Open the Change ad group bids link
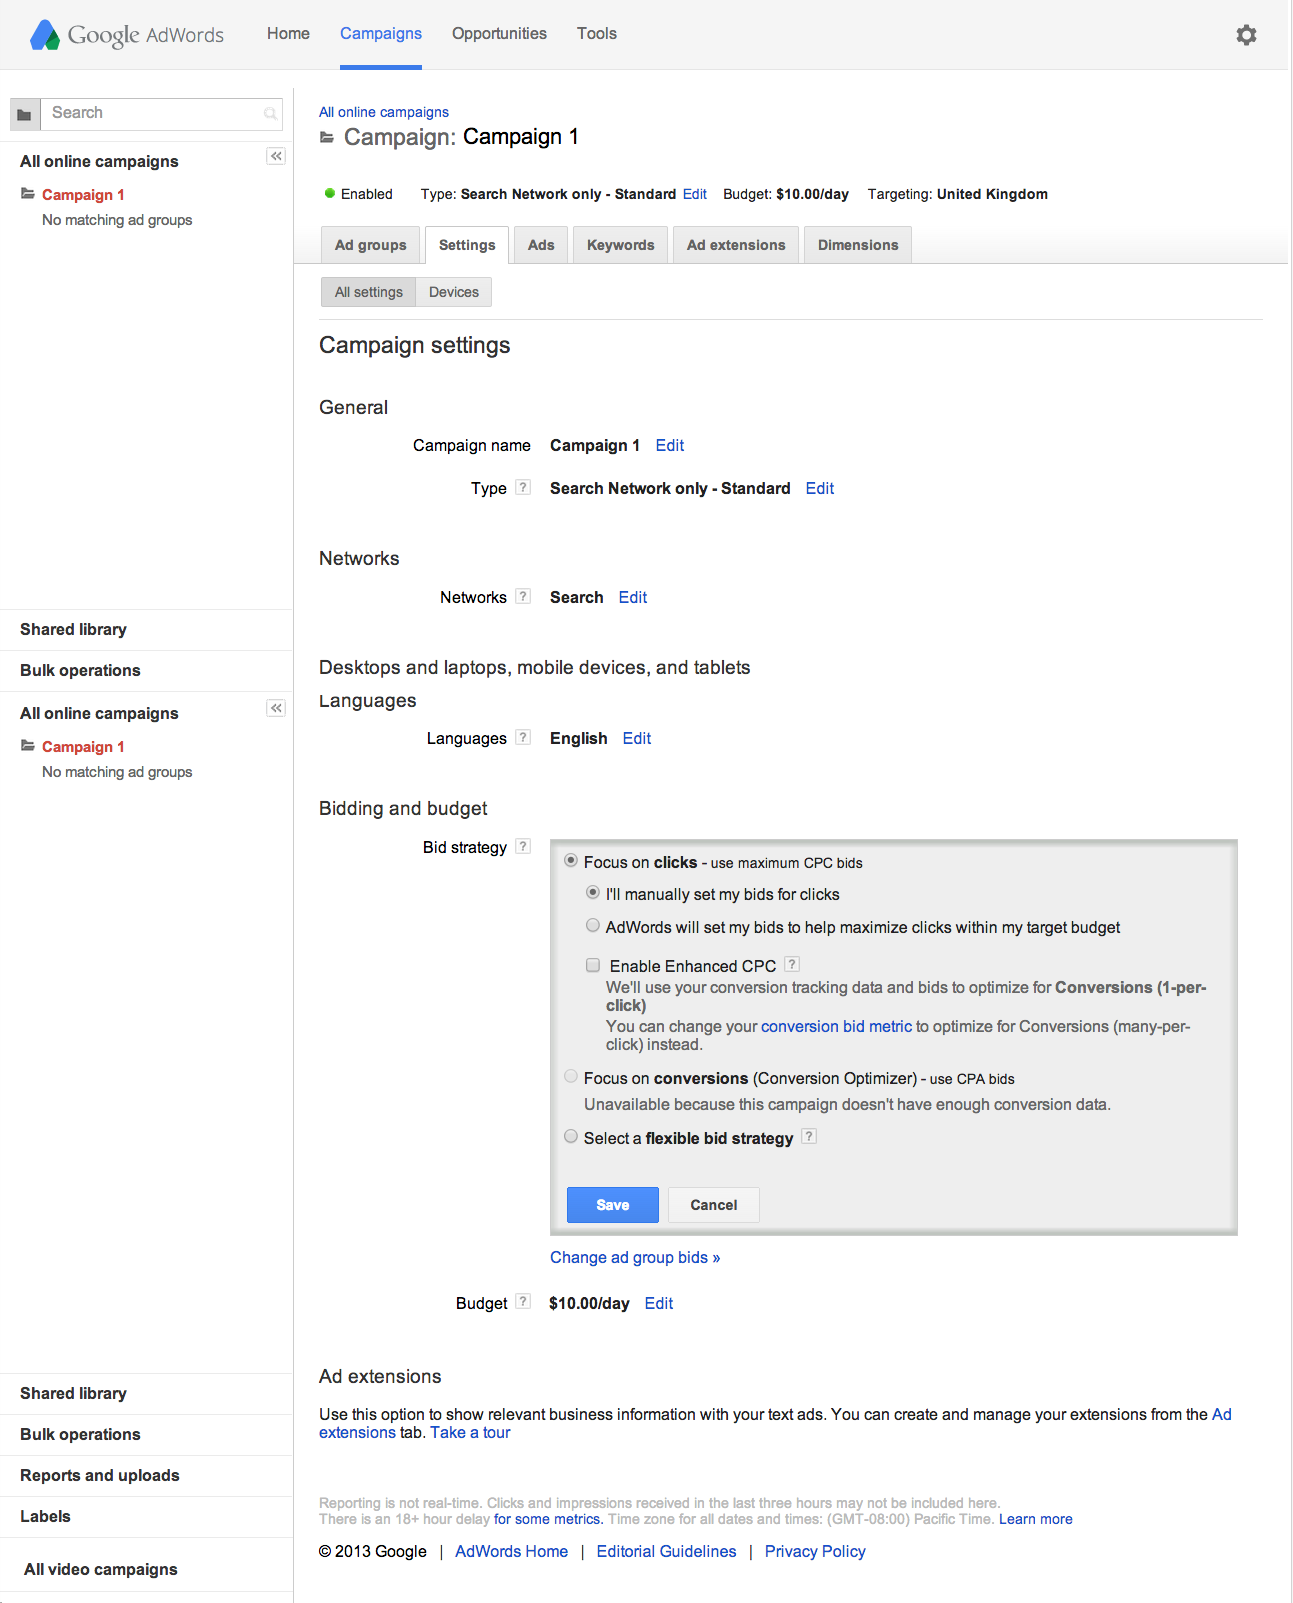The image size is (1293, 1603). click(635, 1257)
